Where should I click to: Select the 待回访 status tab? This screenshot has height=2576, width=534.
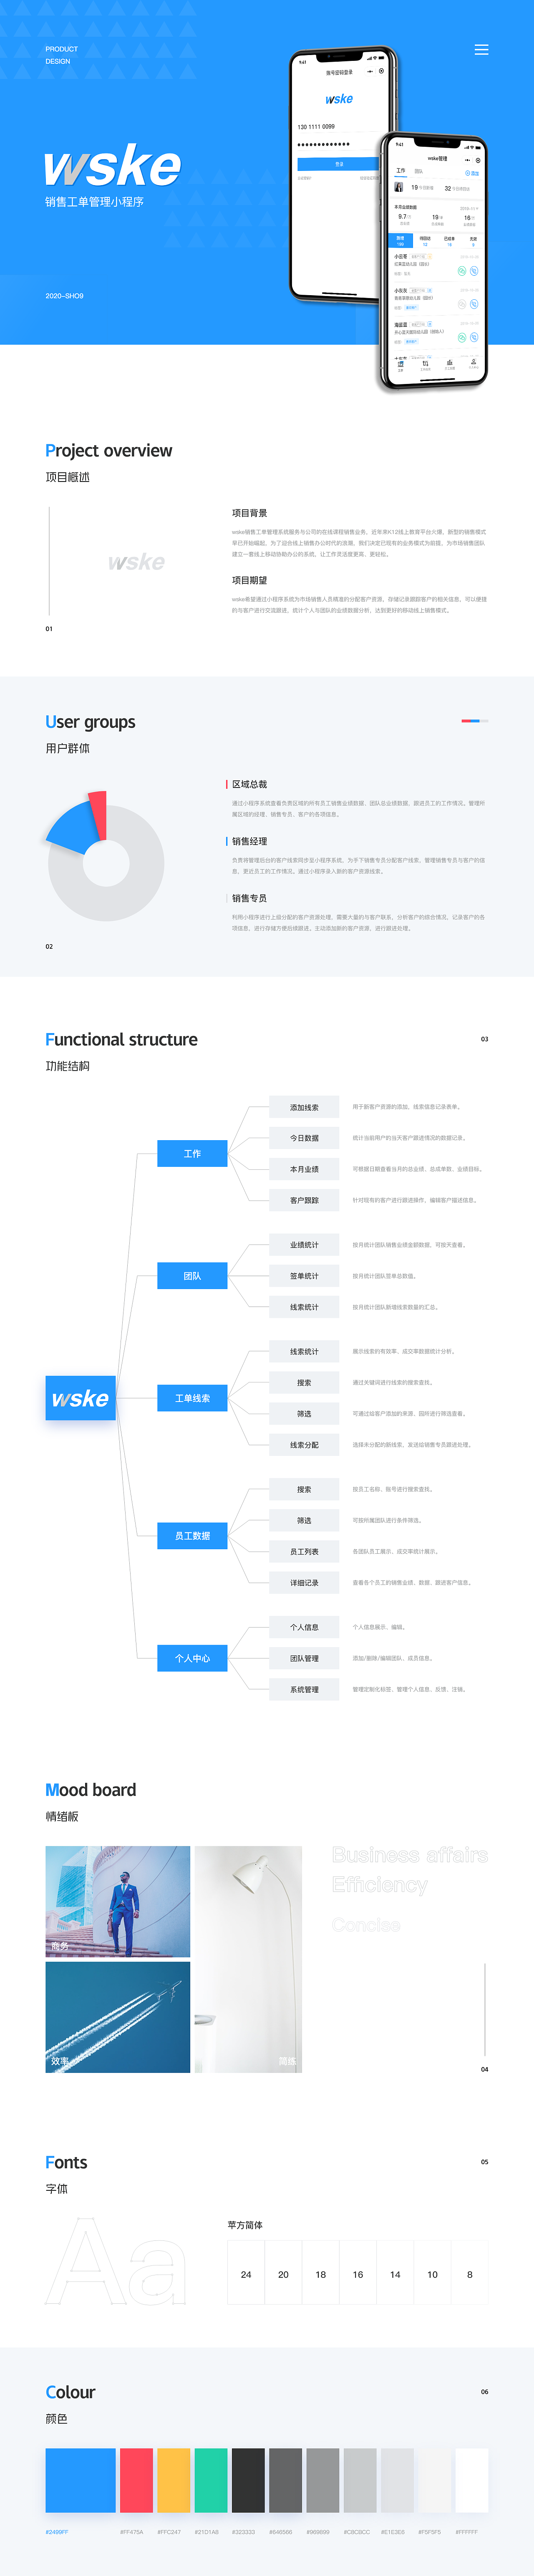click(x=425, y=240)
